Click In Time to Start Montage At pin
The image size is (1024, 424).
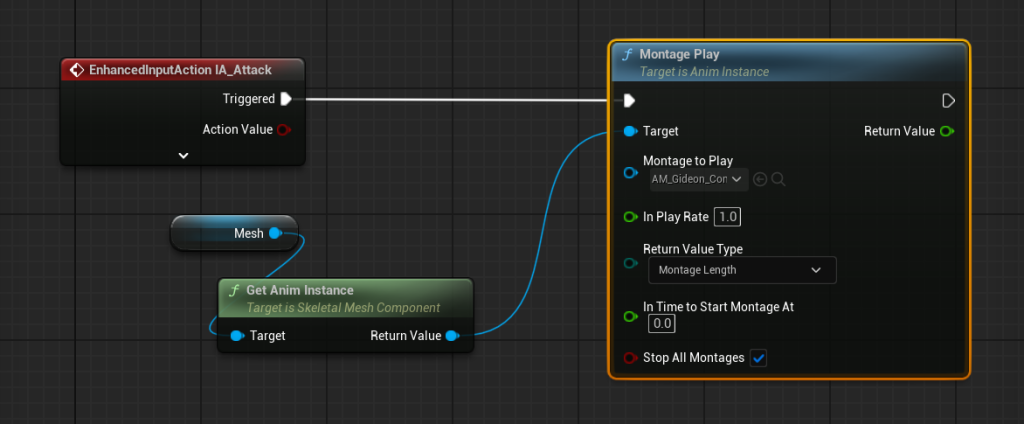point(630,316)
